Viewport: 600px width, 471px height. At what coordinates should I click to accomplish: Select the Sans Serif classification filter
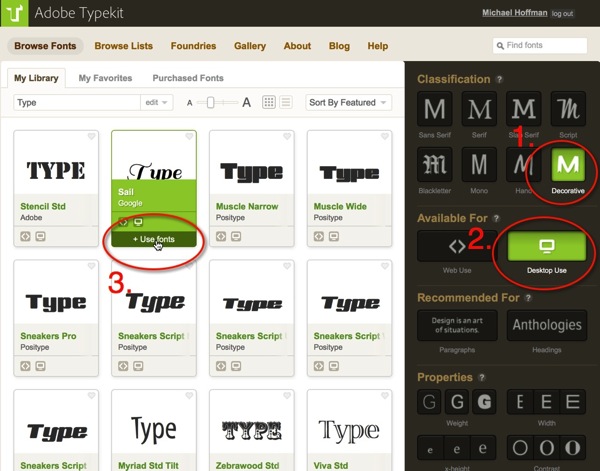[435, 109]
